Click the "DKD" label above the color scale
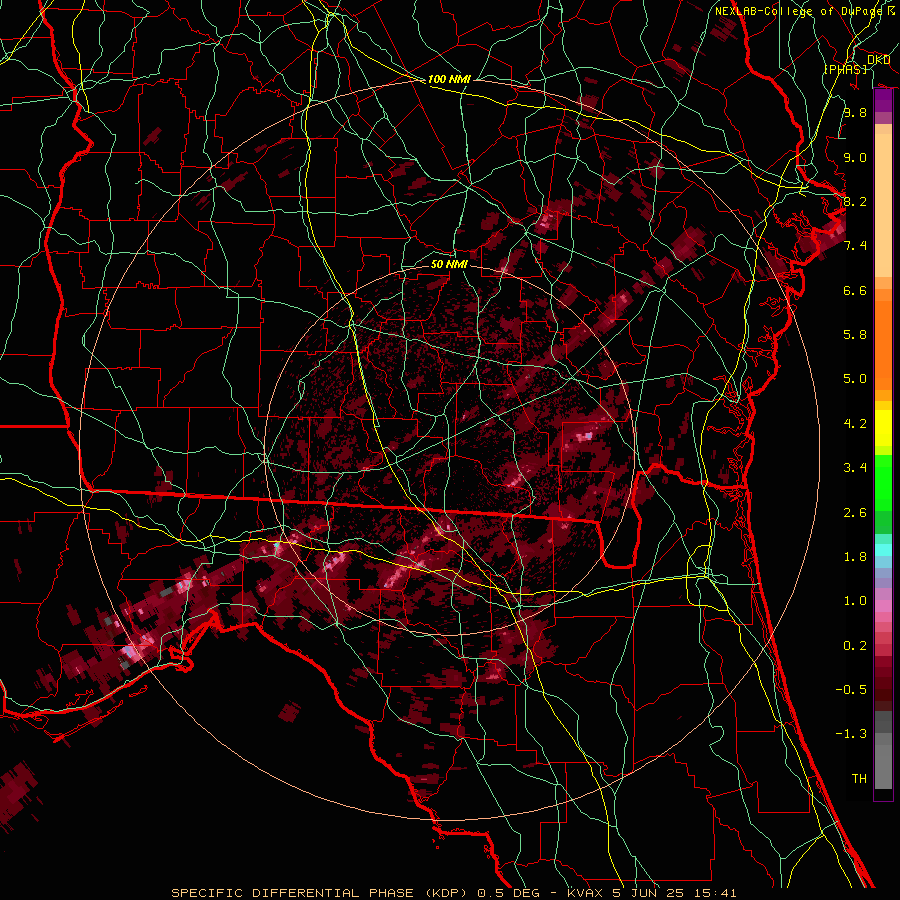900x900 pixels. click(x=878, y=59)
